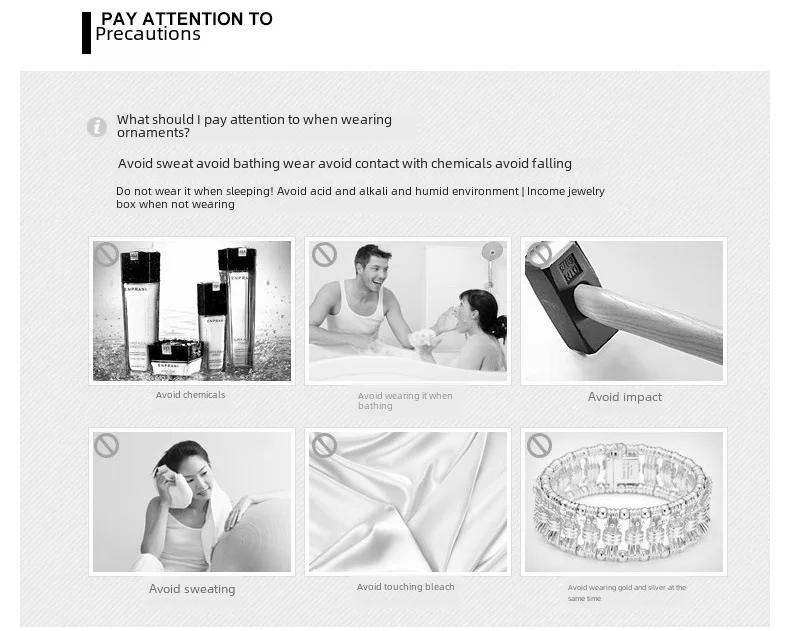790x631 pixels.
Task: Click prohibition icon on bathing couple image
Action: (x=324, y=255)
